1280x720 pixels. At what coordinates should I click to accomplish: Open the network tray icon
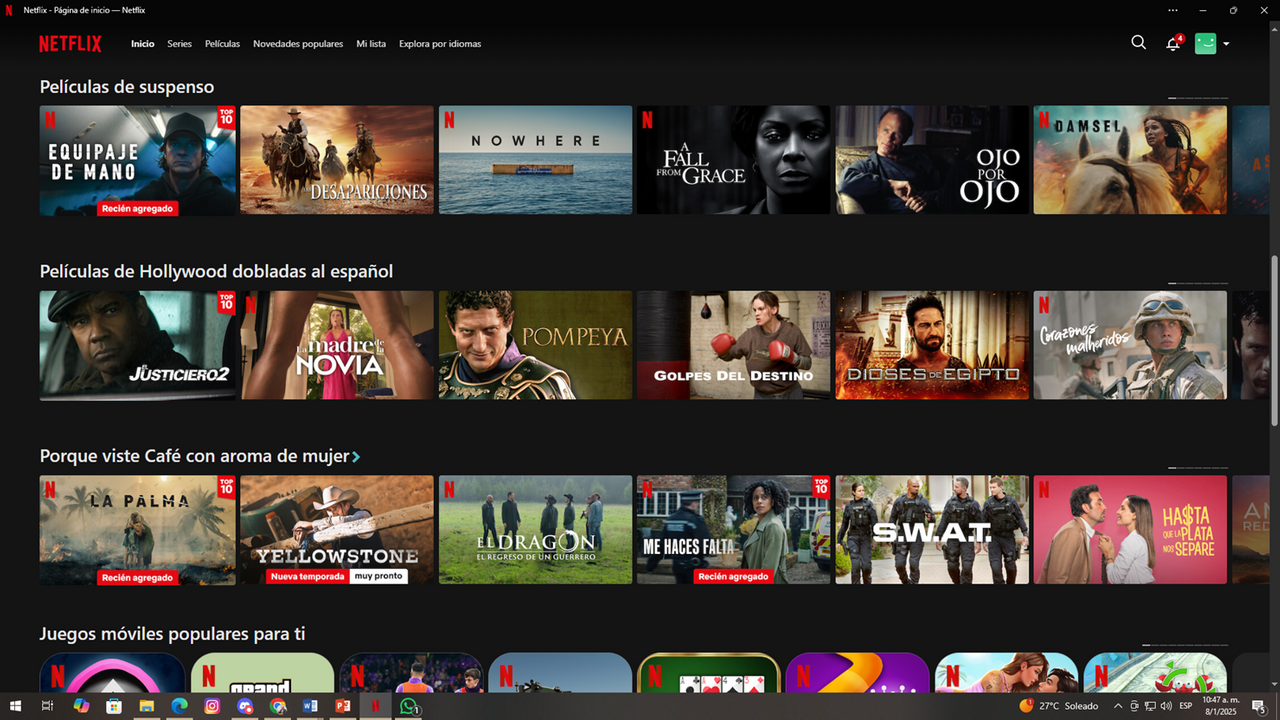[1150, 706]
